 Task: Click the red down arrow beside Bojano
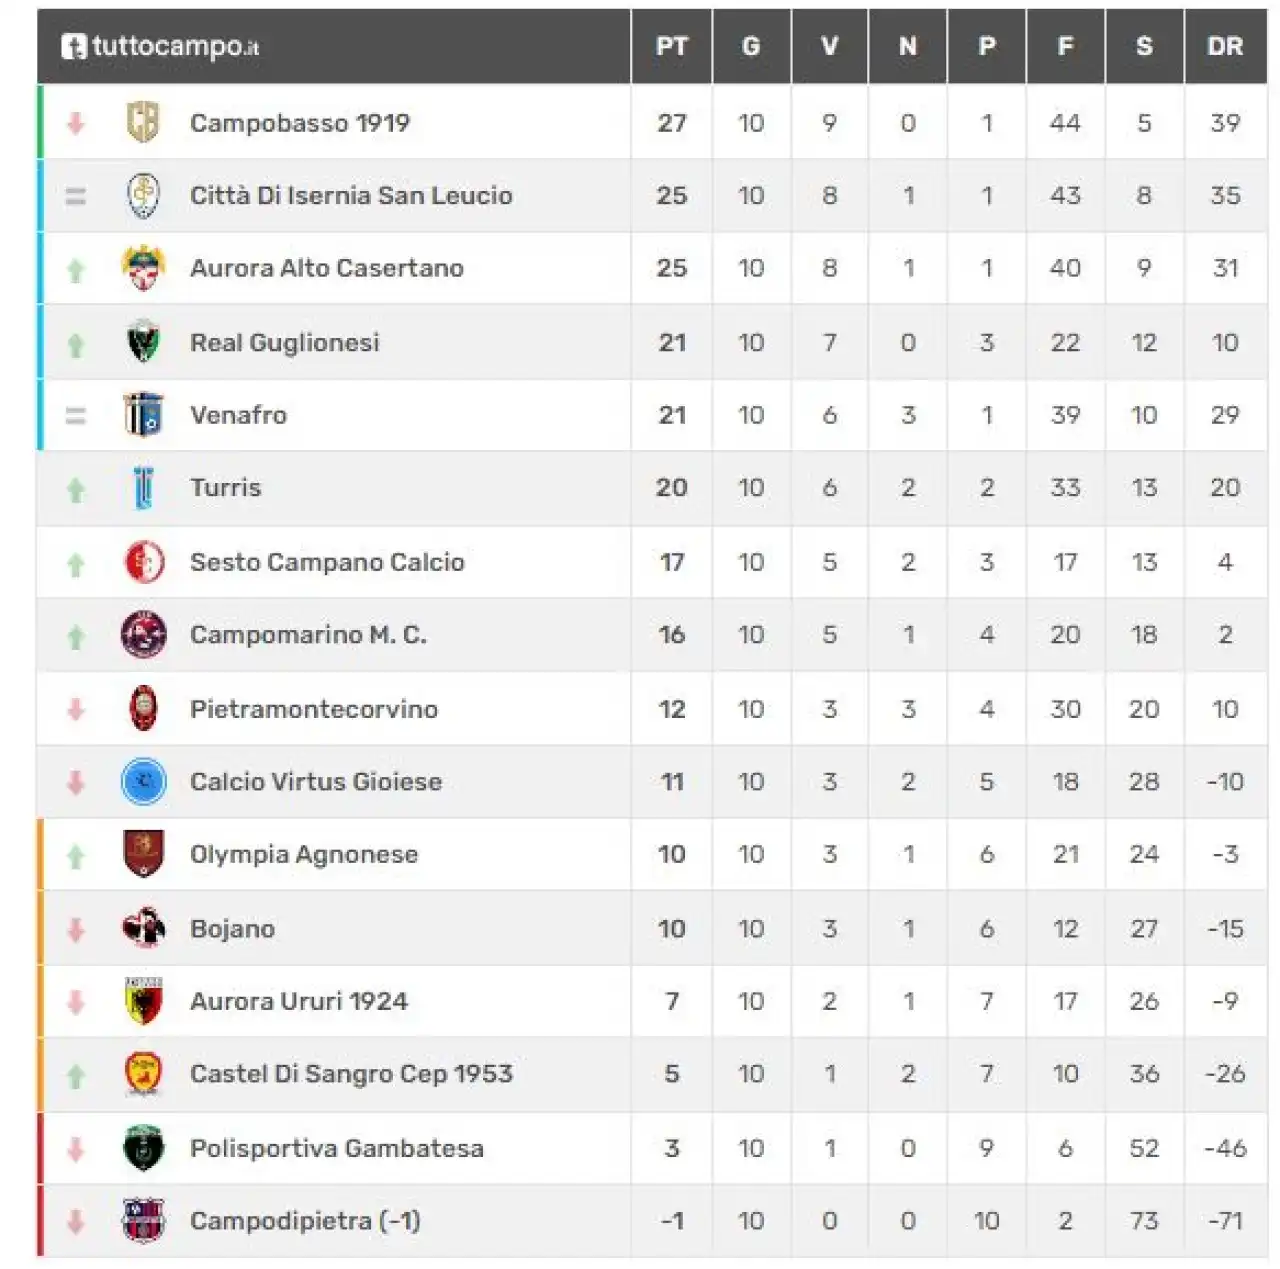click(x=76, y=930)
